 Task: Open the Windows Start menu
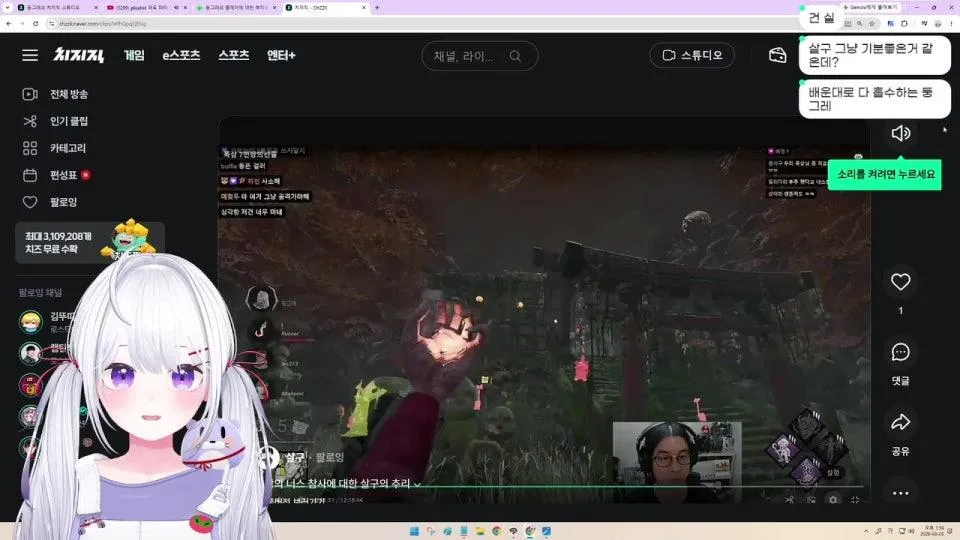[x=414, y=531]
